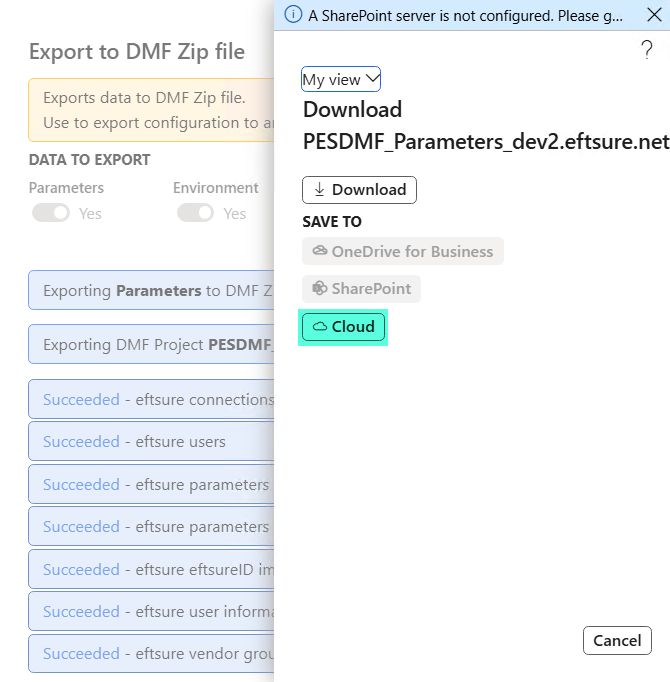Select the Exporting DMF Project PESDMF entry
This screenshot has height=682, width=670.
[151, 344]
